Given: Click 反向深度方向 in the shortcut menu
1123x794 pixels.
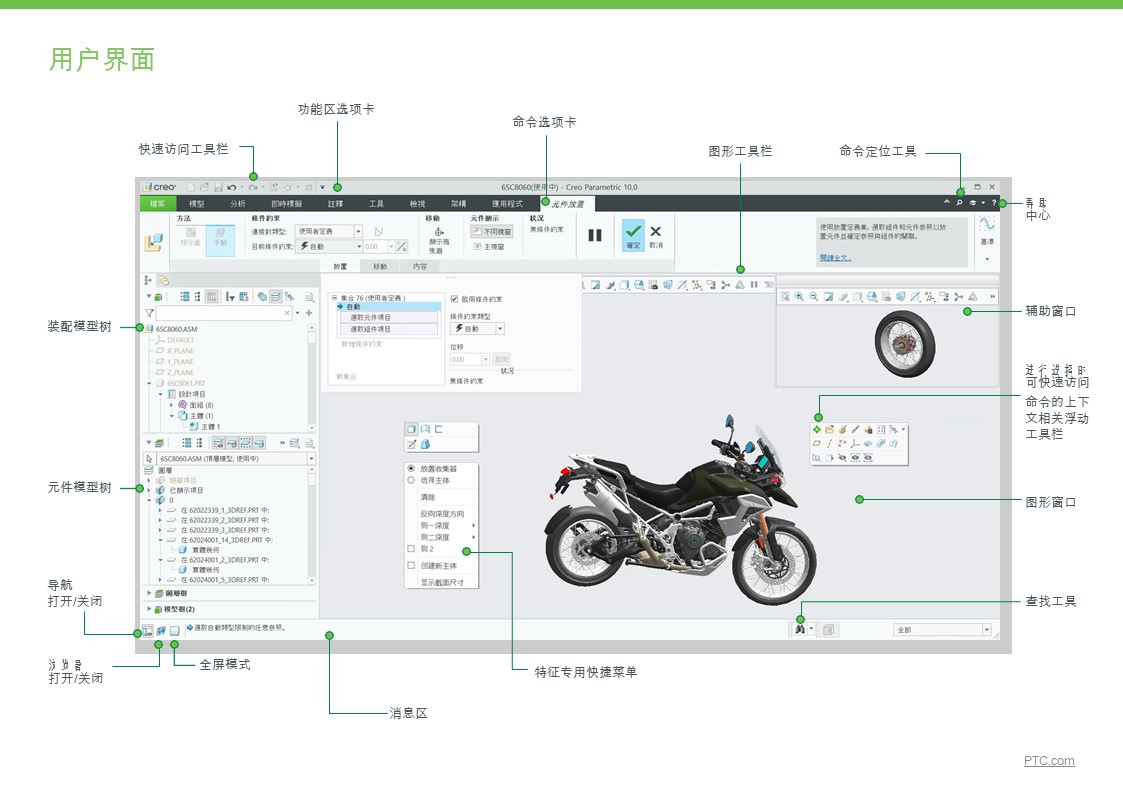Looking at the screenshot, I should tap(442, 513).
